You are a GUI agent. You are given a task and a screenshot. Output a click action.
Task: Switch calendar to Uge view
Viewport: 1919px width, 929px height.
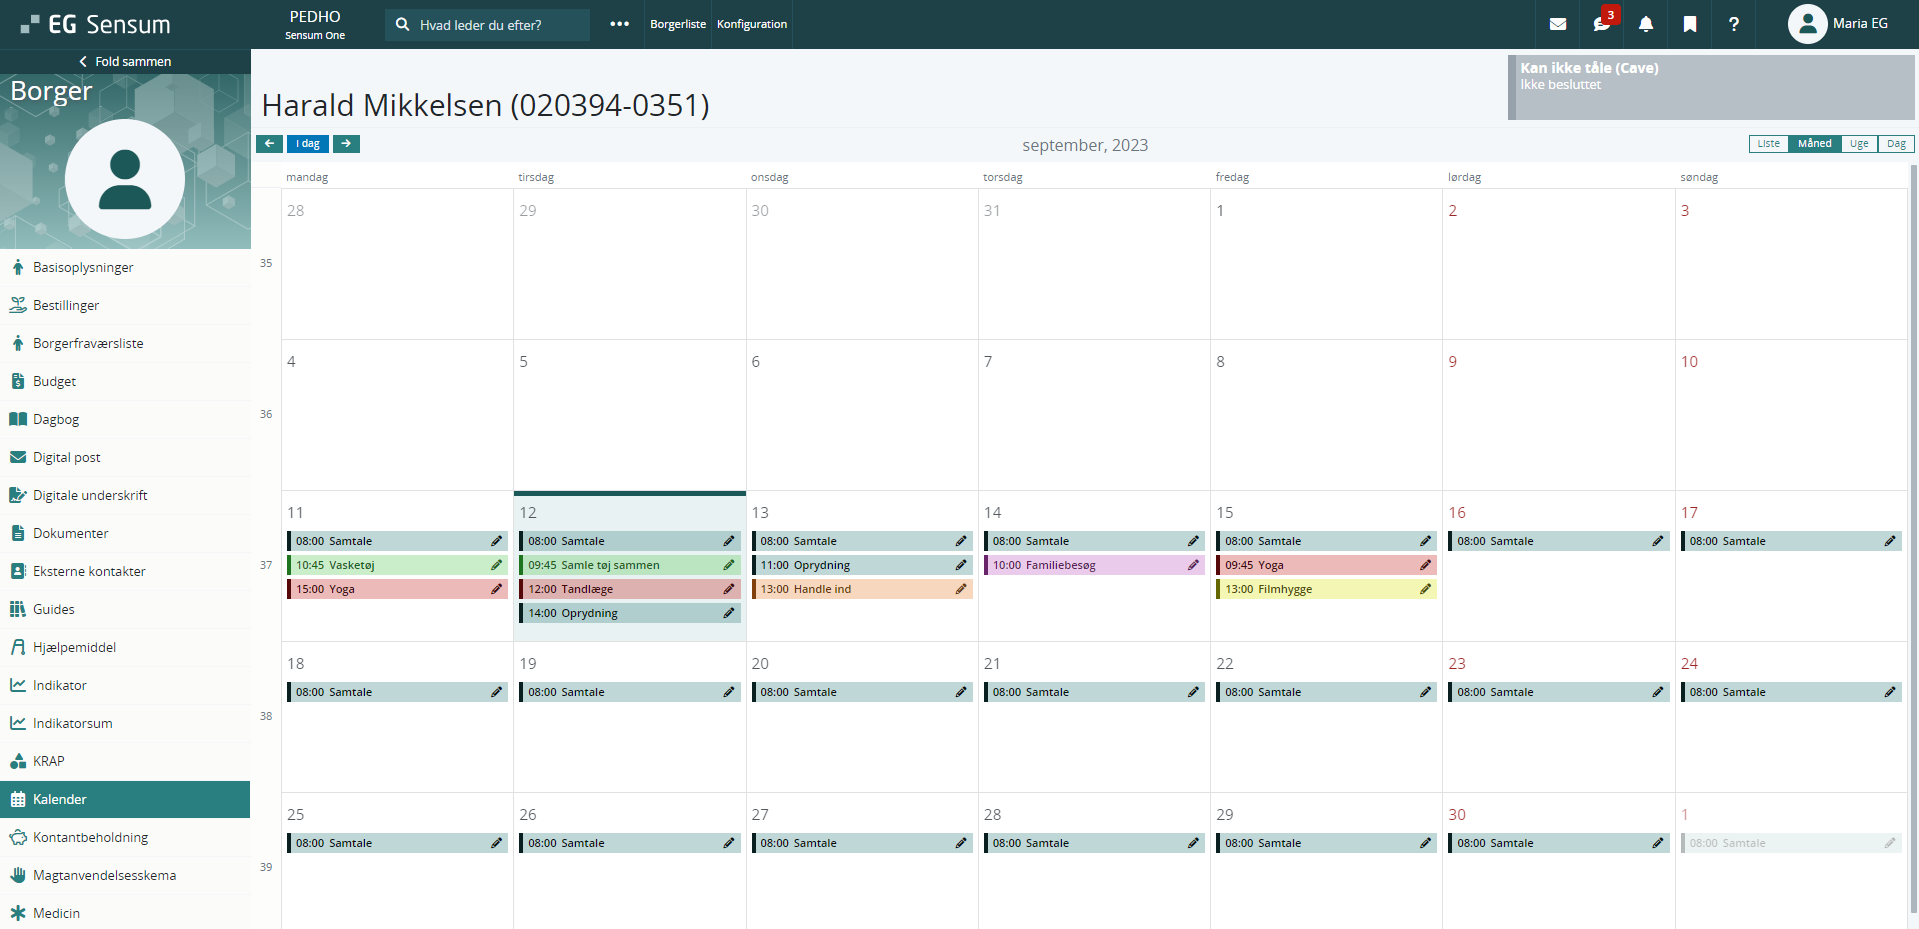click(x=1859, y=144)
